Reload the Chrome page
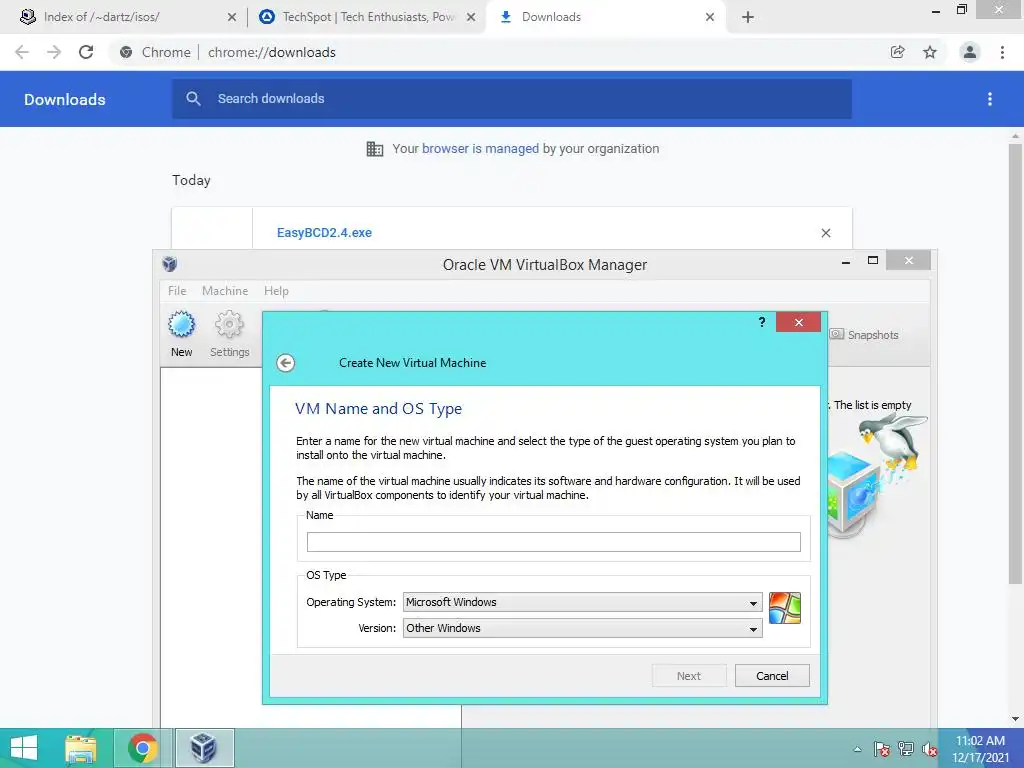 point(86,52)
